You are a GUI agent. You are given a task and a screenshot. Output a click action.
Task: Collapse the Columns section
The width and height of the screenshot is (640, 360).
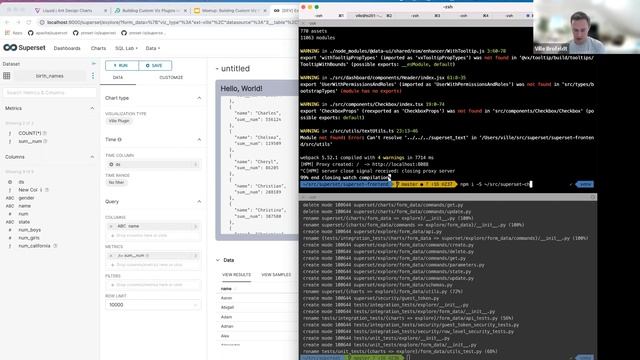pyautogui.click(x=92, y=157)
